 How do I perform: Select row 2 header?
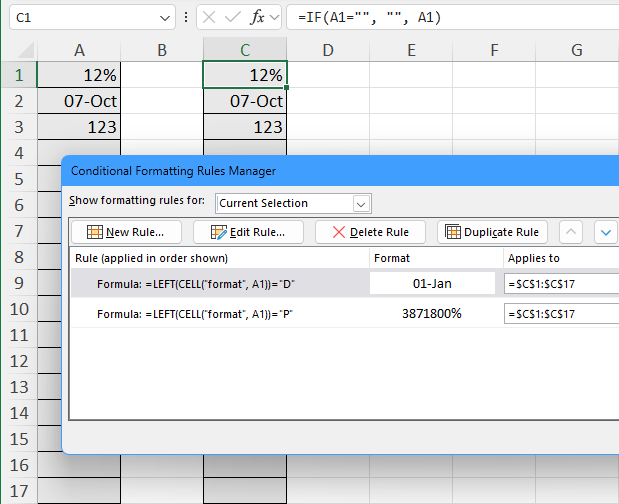click(19, 101)
